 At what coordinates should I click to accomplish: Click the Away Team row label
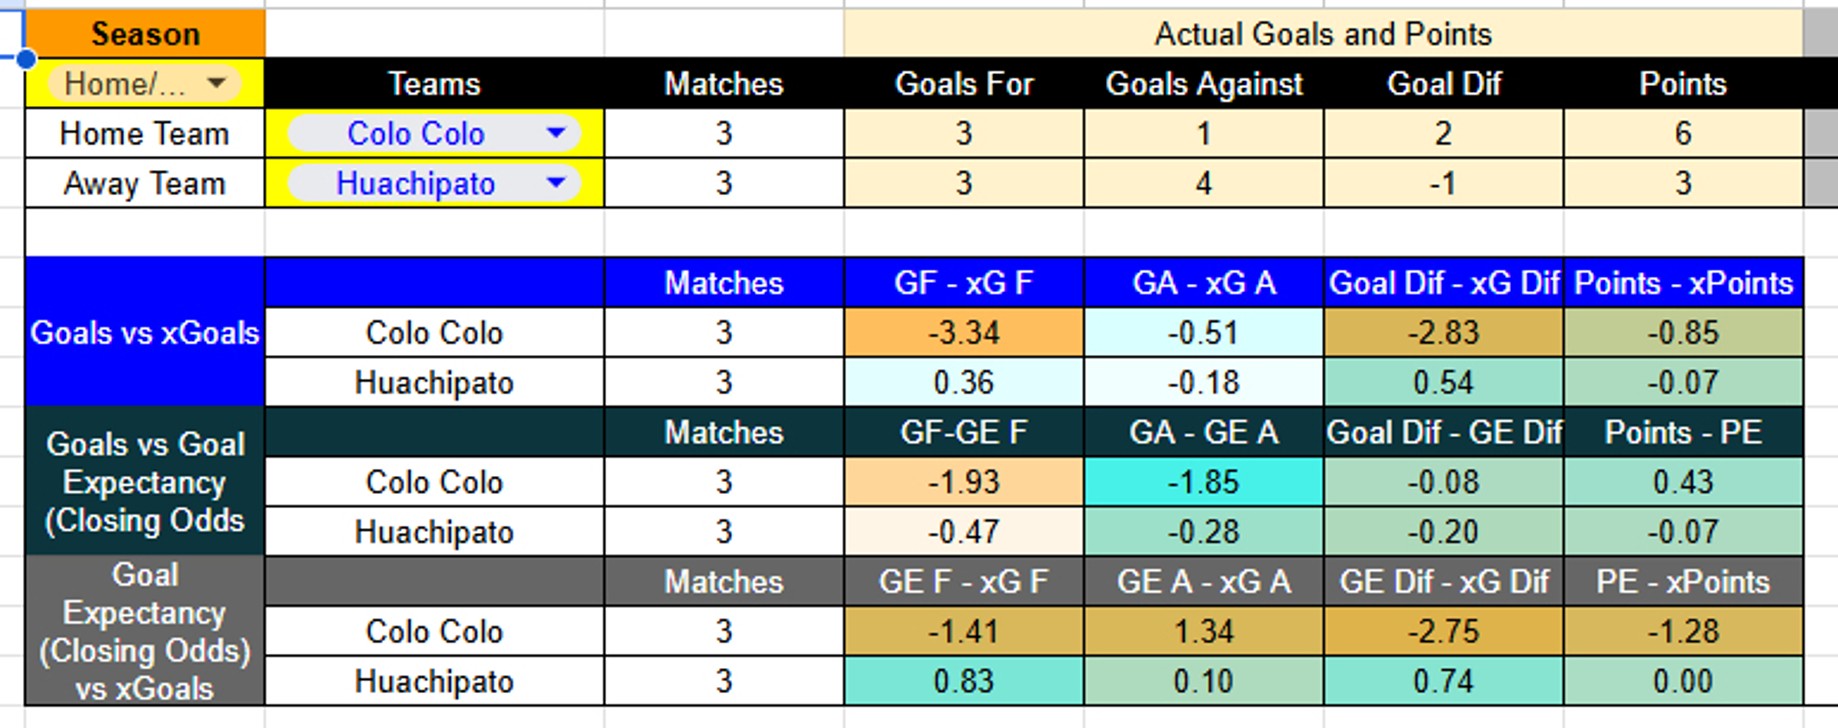[x=143, y=183]
